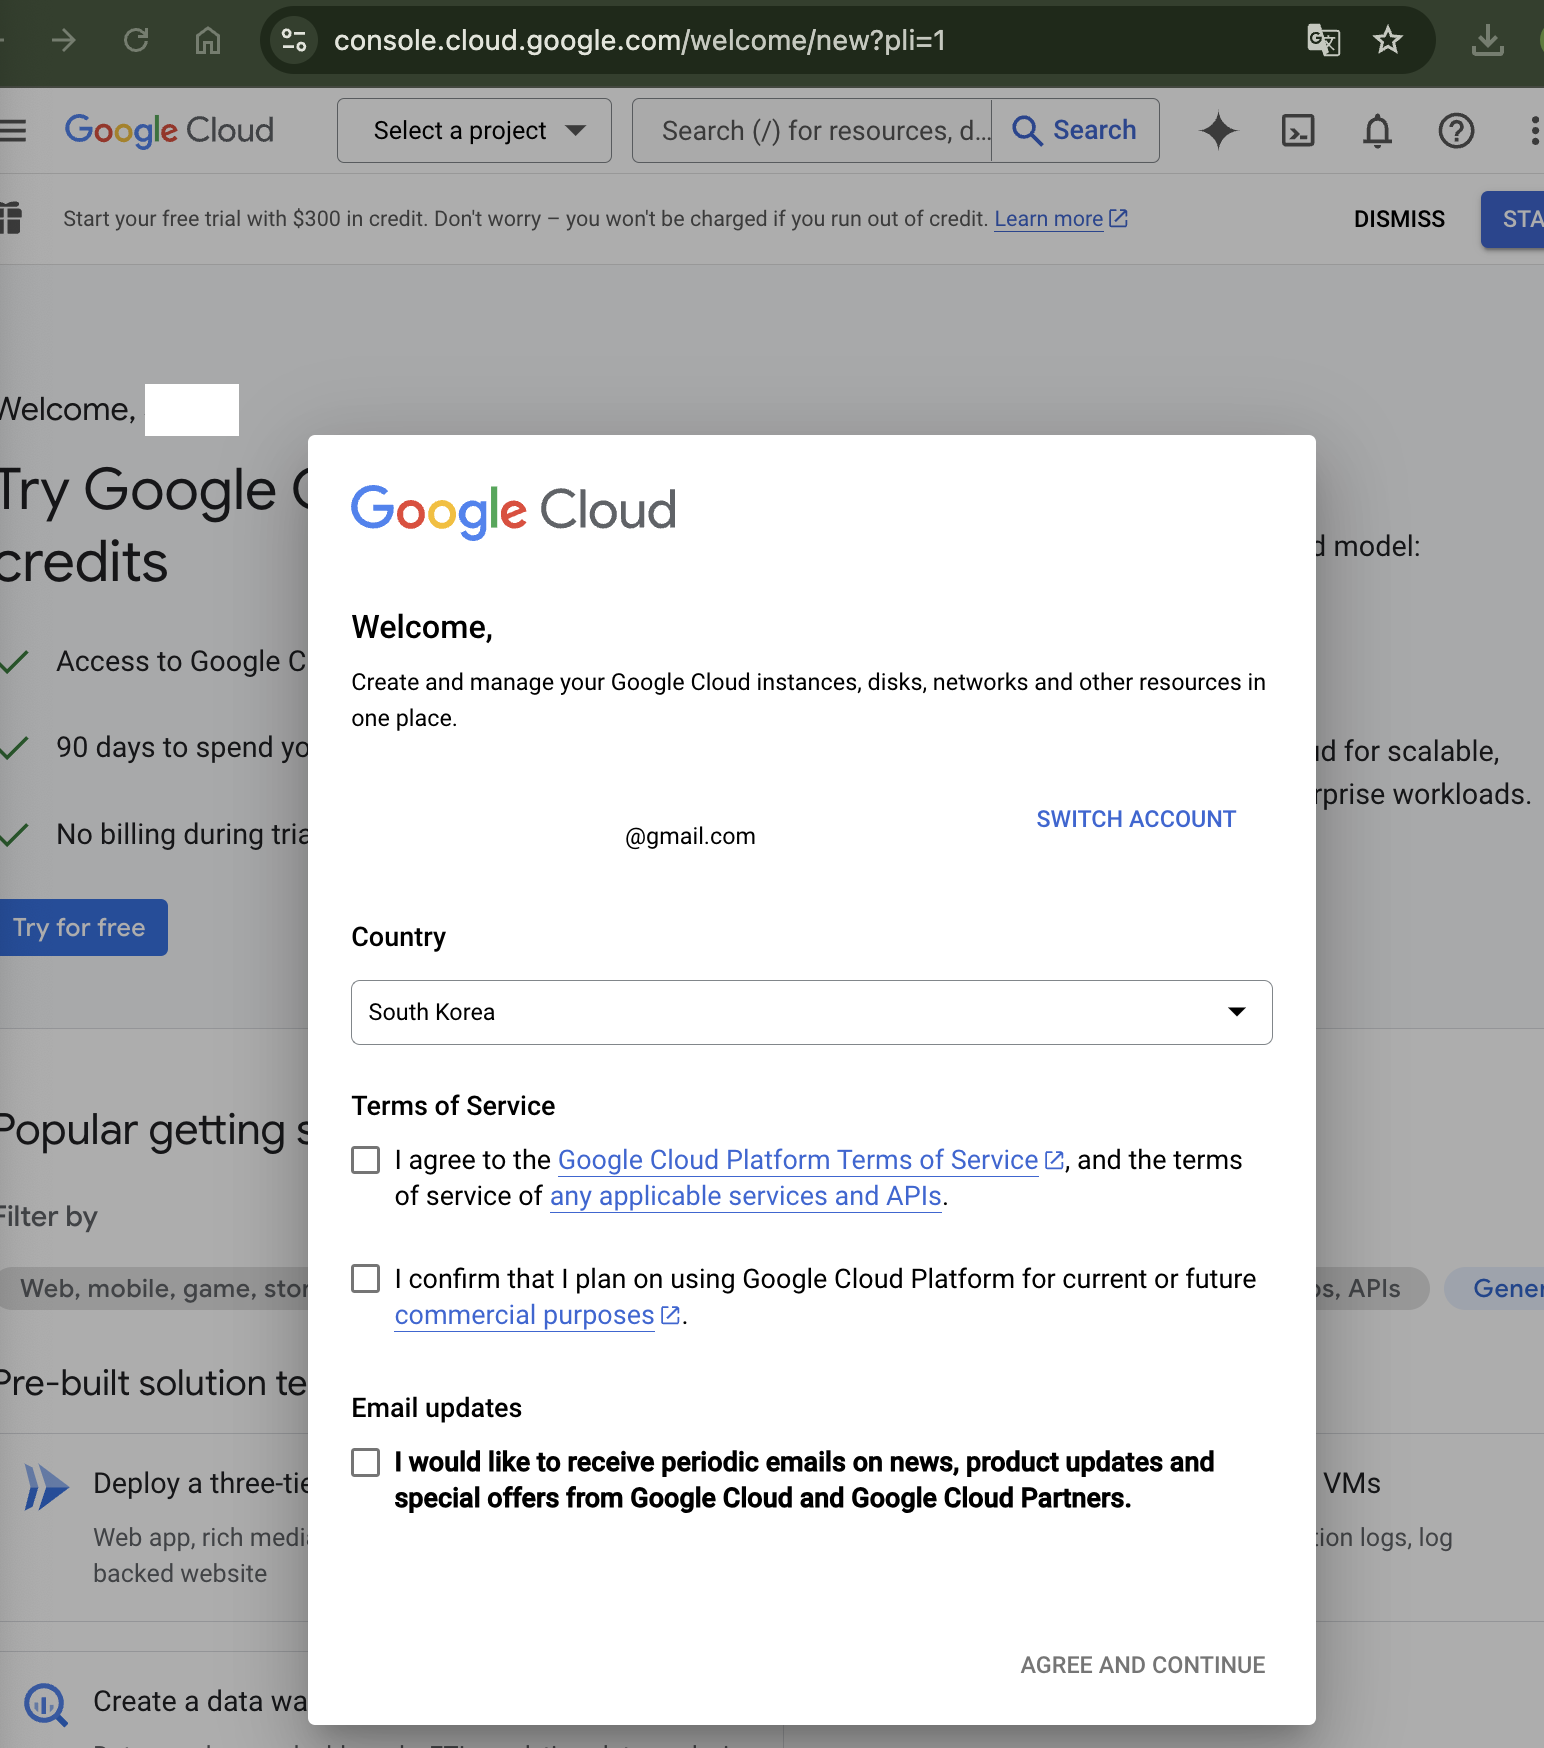
Task: Click browser forward arrow
Action: pyautogui.click(x=64, y=40)
